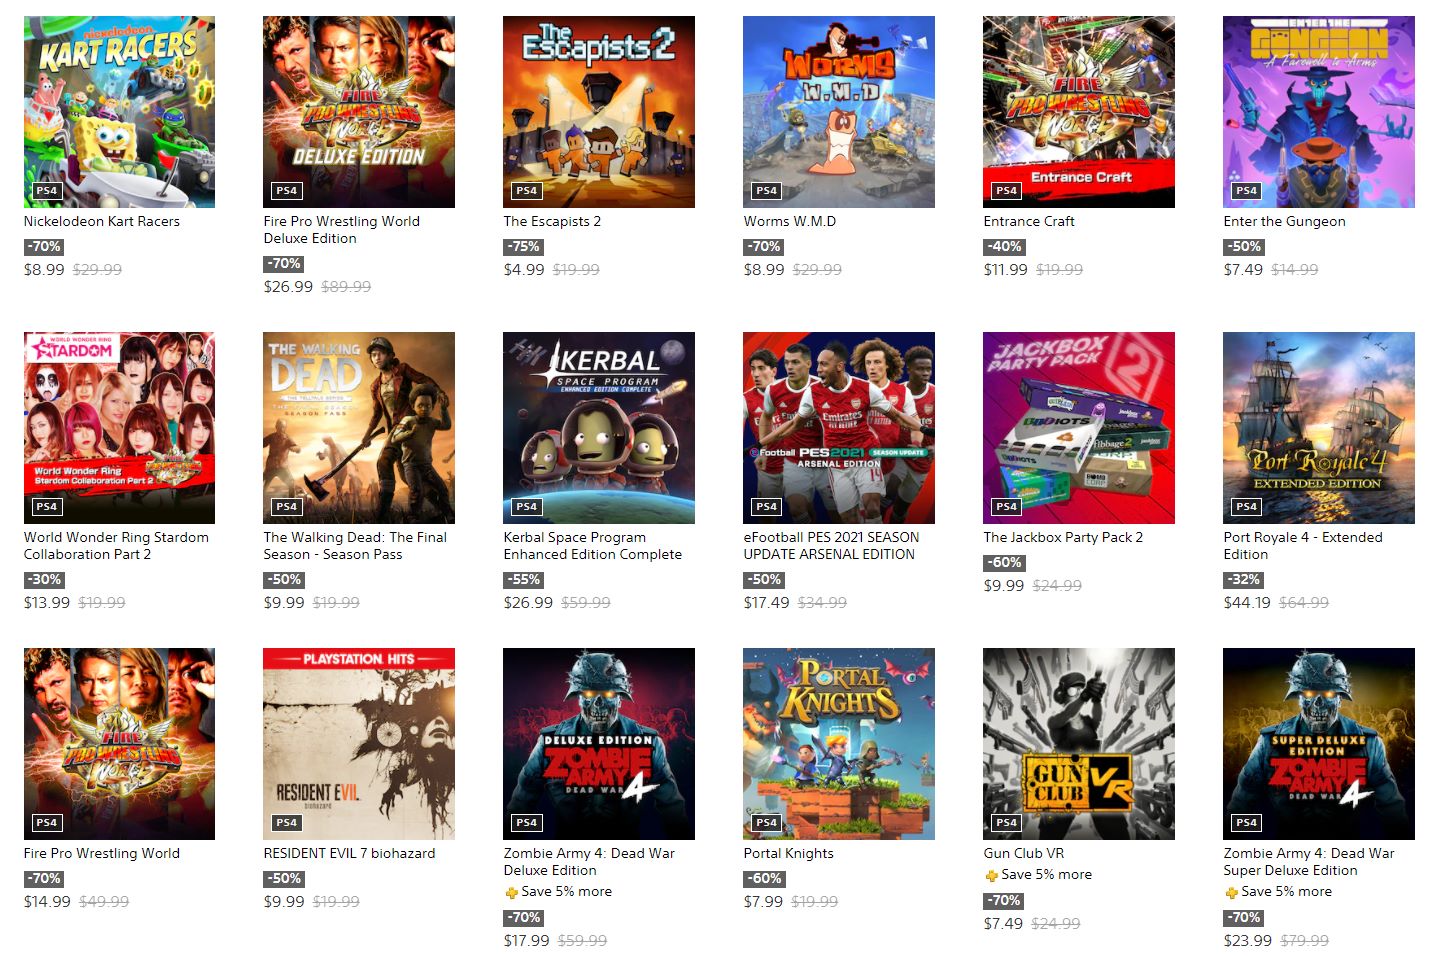The image size is (1447, 956).
Task: Open The Walking Dead Final Season thumbnail
Action: point(359,428)
